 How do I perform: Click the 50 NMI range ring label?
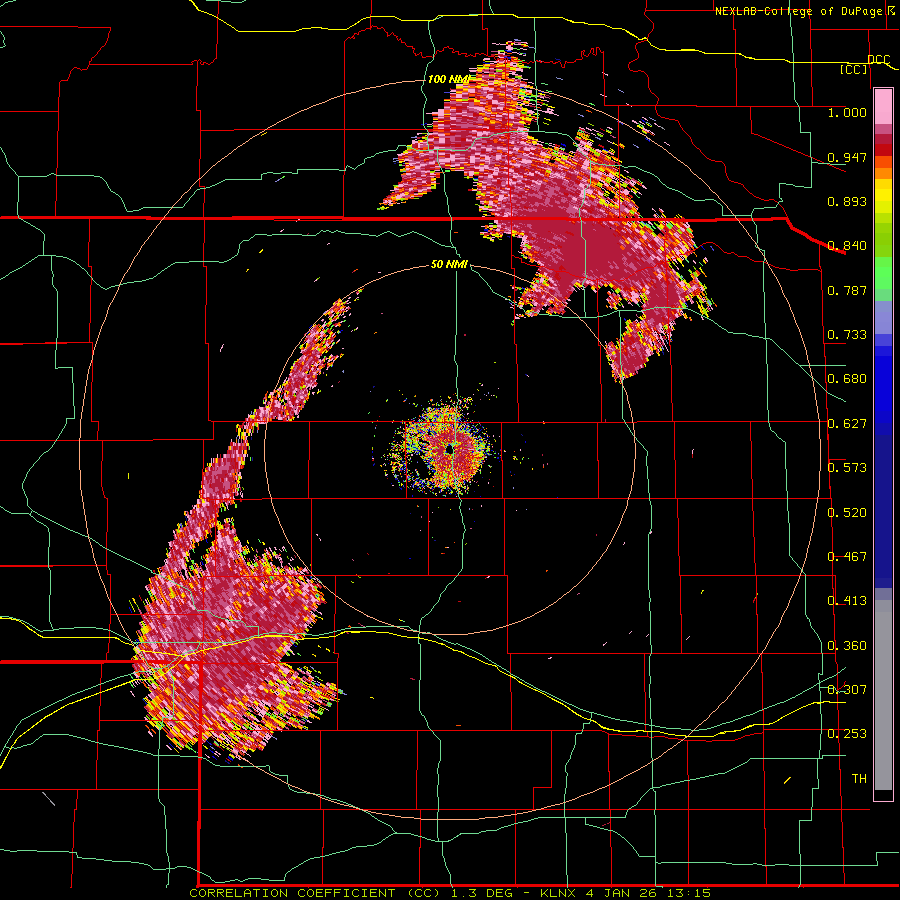tap(449, 264)
